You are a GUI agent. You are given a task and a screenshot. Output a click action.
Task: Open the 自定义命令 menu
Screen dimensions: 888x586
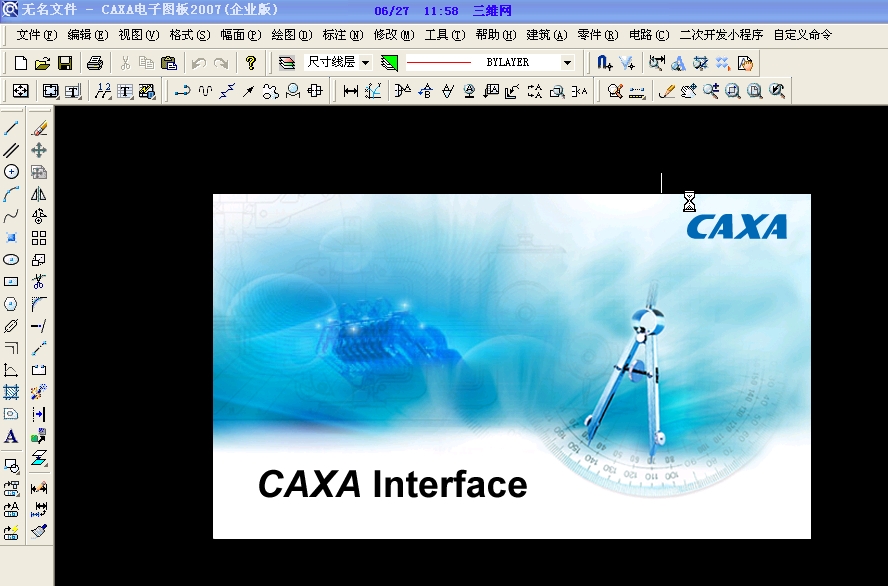pyautogui.click(x=803, y=35)
